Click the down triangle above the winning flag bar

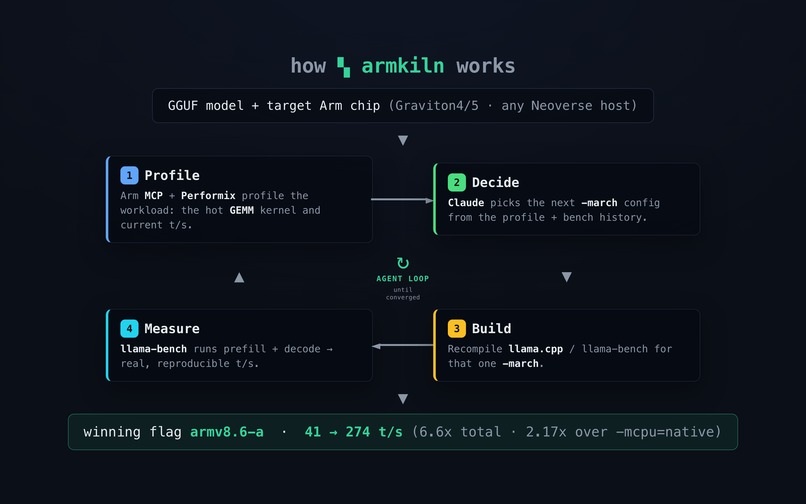403,399
